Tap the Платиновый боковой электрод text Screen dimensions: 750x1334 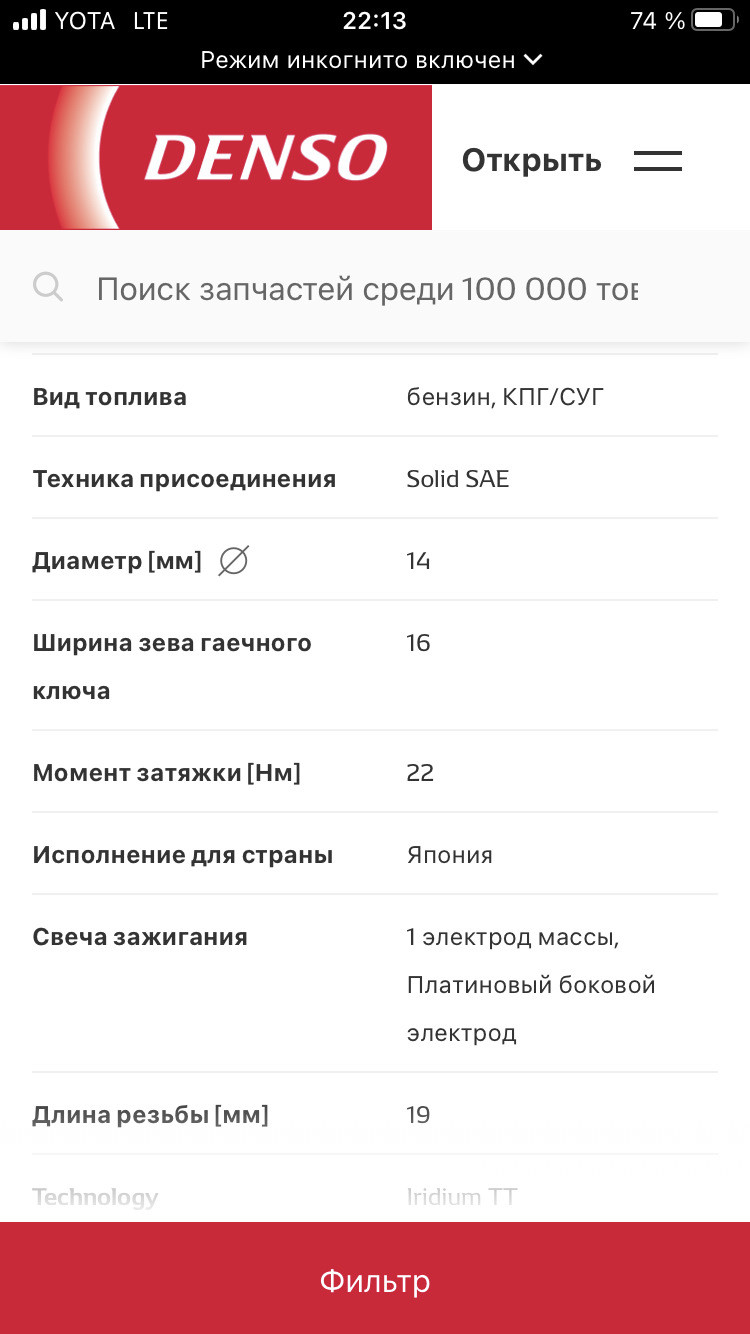531,1008
